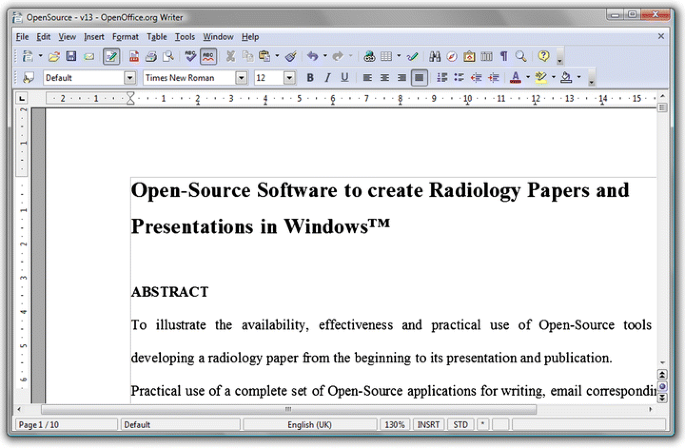Image resolution: width=685 pixels, height=448 pixels.
Task: Open the Format menu
Action: pyautogui.click(x=125, y=36)
